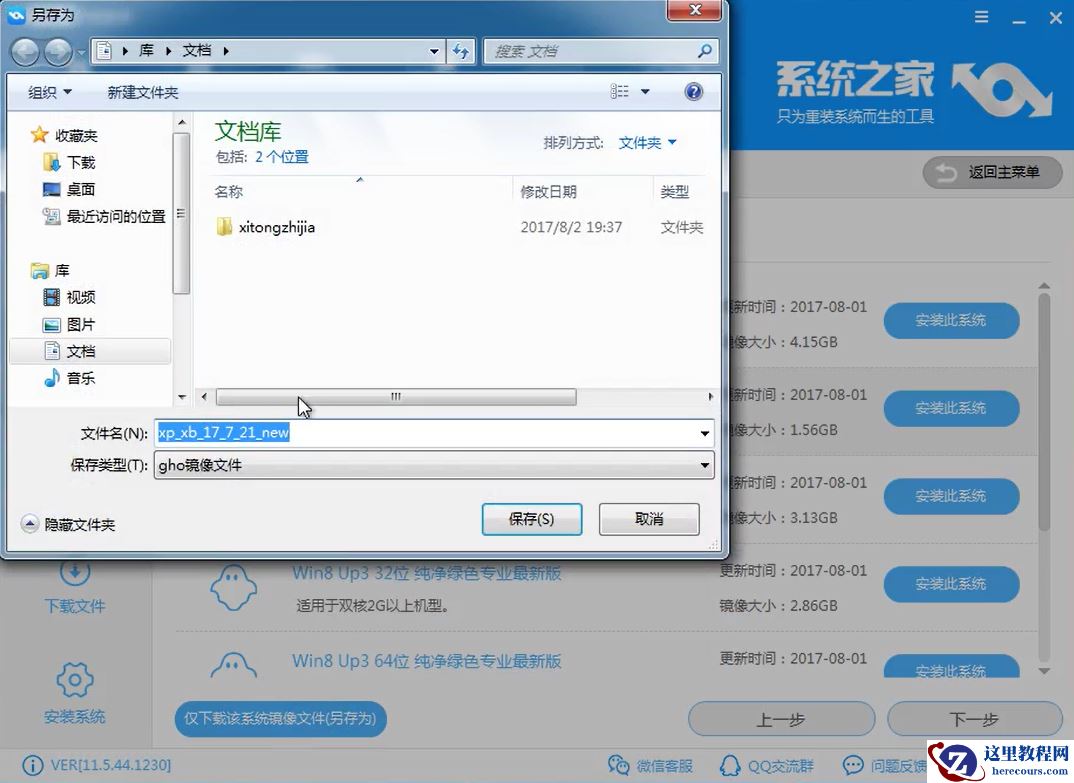Screen dimensions: 1074x783
Task: Click the refresh icon next to address bar
Action: [x=460, y=51]
